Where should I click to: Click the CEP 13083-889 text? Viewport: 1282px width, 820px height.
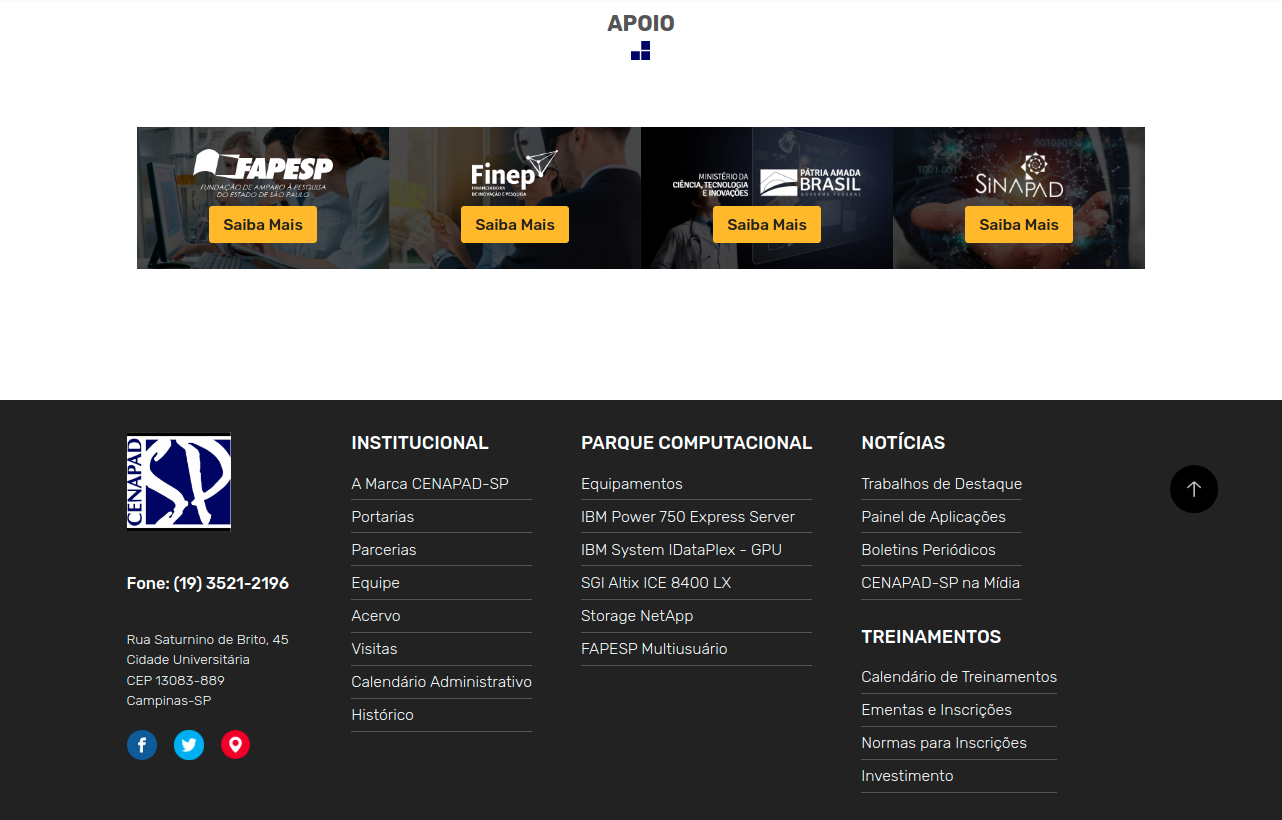pos(176,681)
